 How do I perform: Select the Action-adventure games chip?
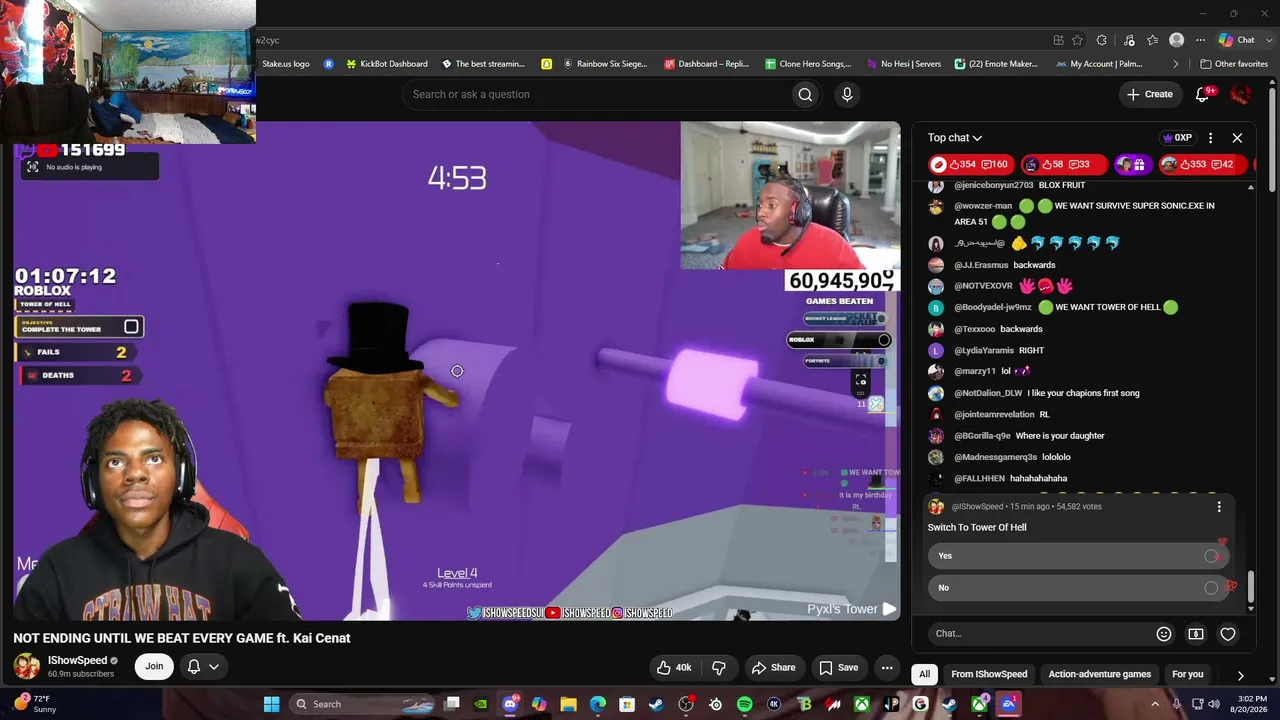click(1099, 675)
